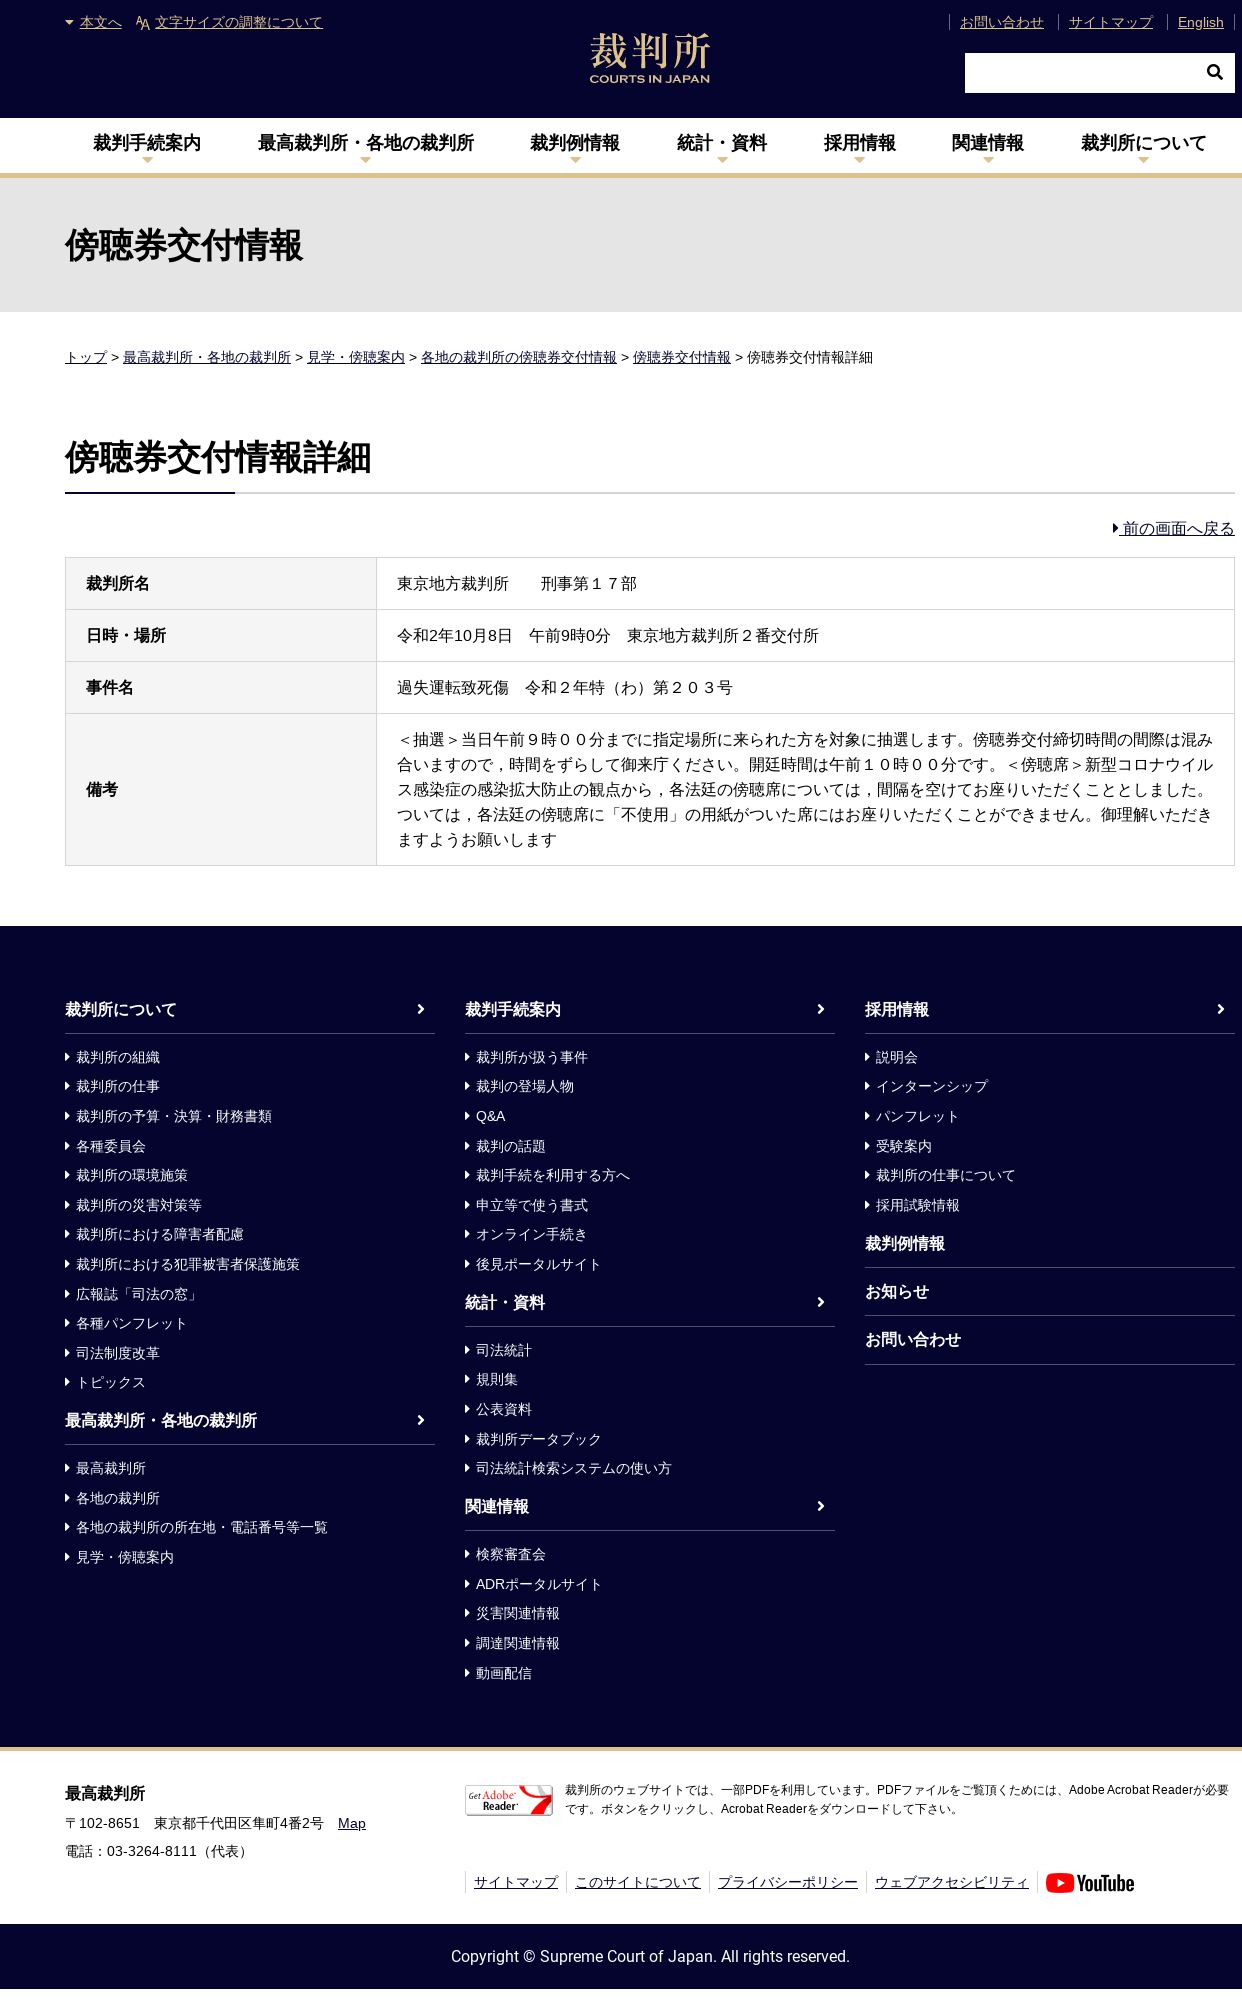Switch site to English
The width and height of the screenshot is (1242, 2000).
click(x=1200, y=22)
